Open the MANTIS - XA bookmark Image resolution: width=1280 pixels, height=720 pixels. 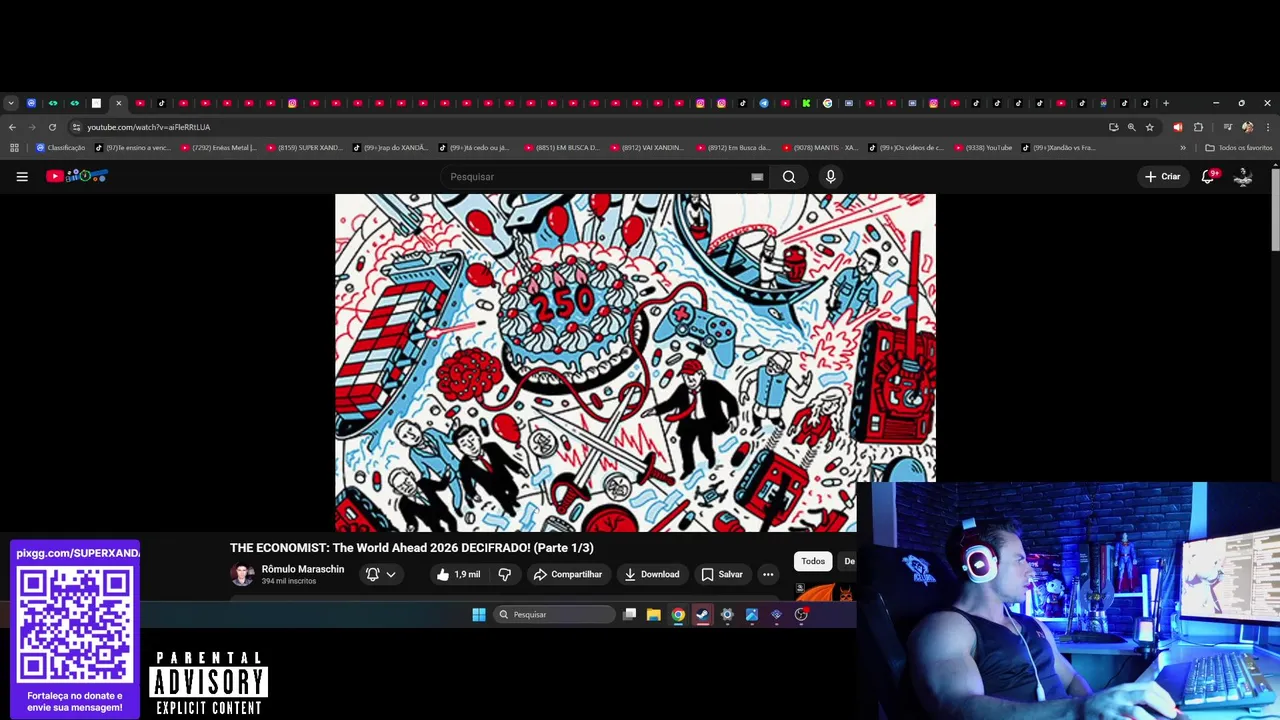821,148
